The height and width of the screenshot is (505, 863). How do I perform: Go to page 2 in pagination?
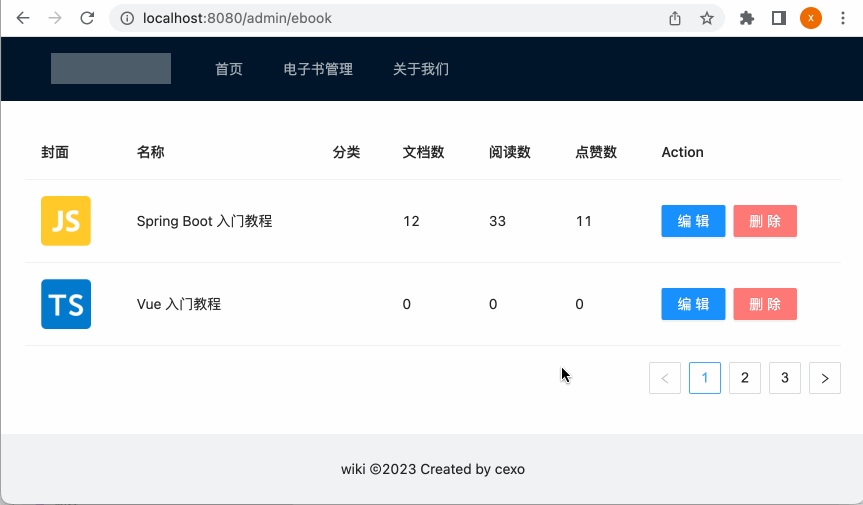(x=745, y=378)
